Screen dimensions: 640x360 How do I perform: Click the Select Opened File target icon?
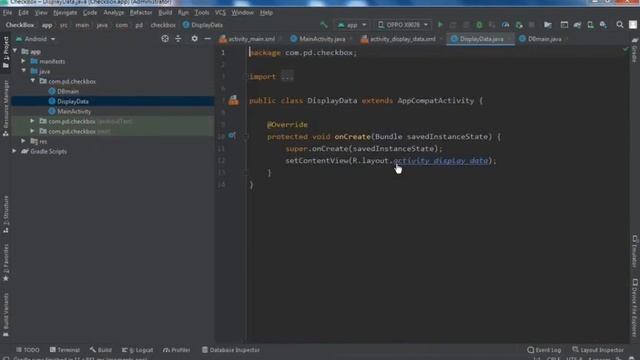point(165,39)
